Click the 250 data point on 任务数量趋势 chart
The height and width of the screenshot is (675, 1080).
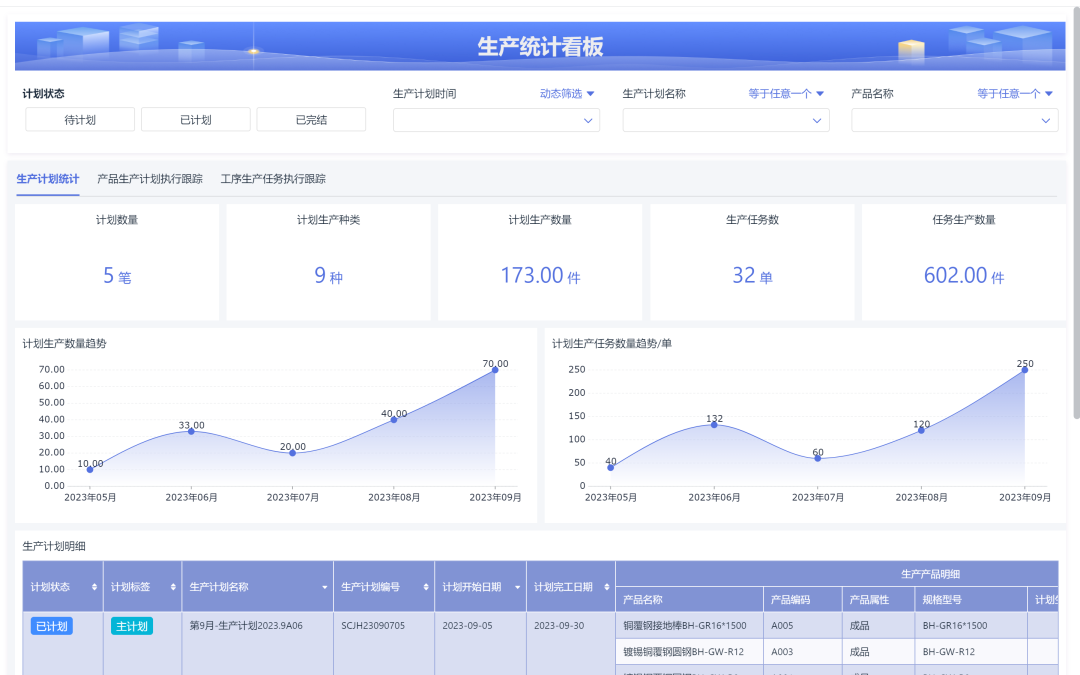tap(1024, 369)
